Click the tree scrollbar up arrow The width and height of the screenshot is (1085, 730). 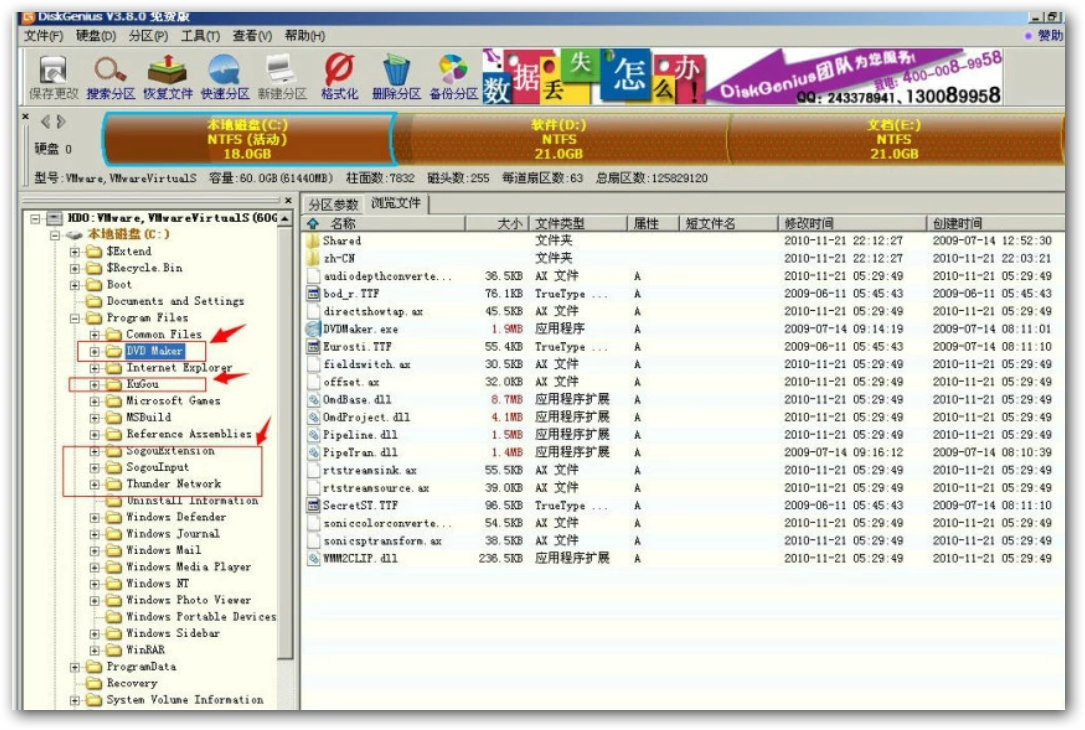coord(285,219)
